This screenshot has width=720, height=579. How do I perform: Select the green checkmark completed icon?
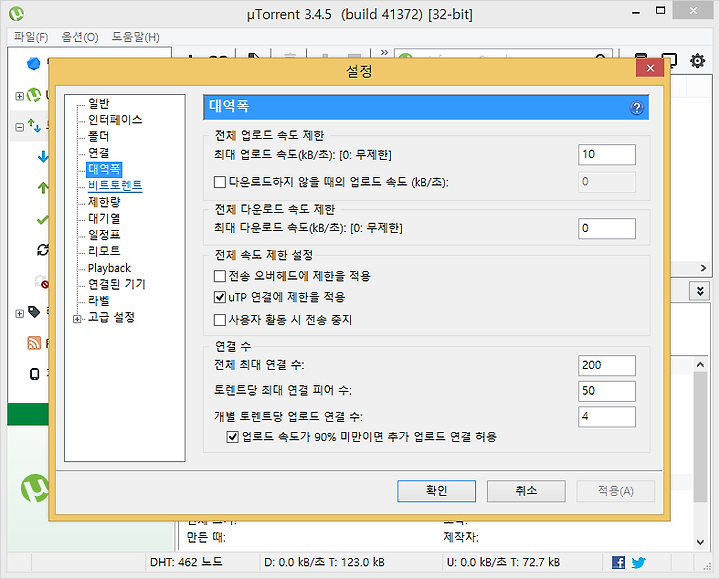42,220
